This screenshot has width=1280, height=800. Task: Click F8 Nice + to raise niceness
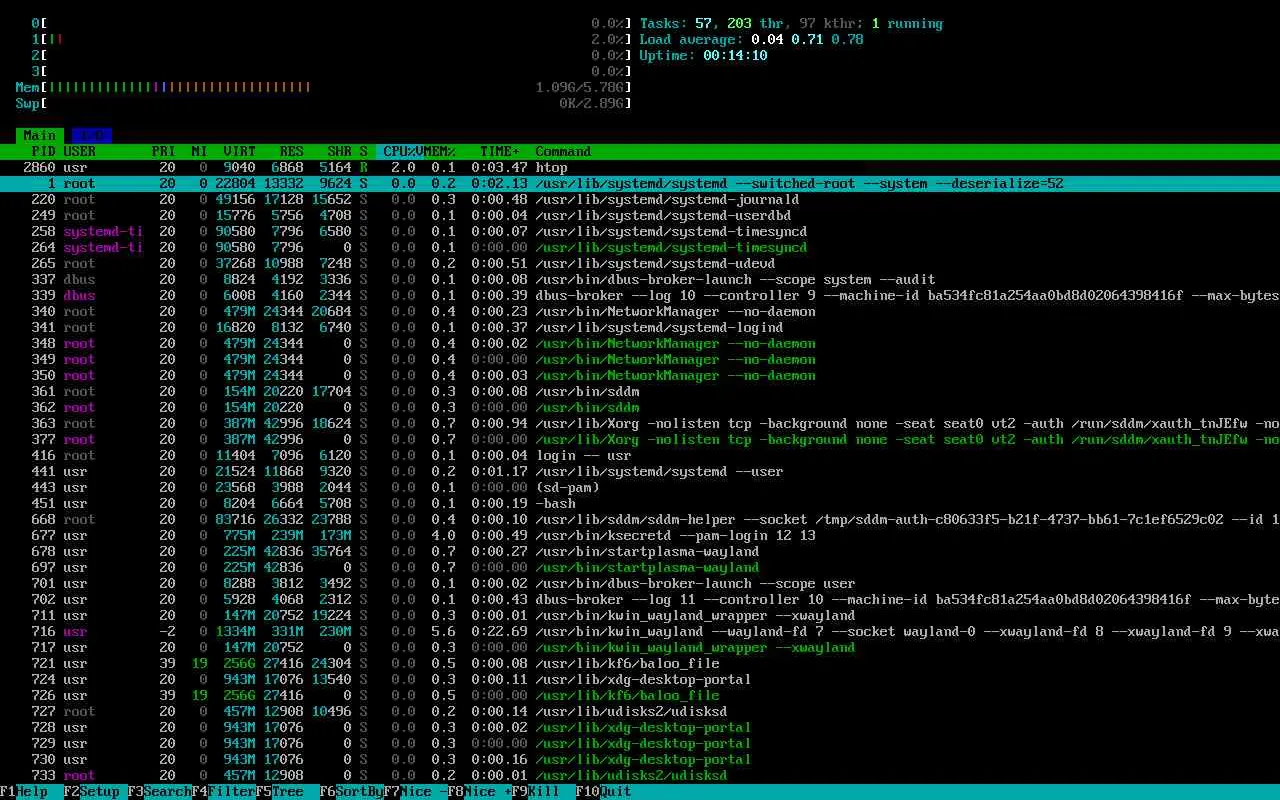(x=480, y=791)
